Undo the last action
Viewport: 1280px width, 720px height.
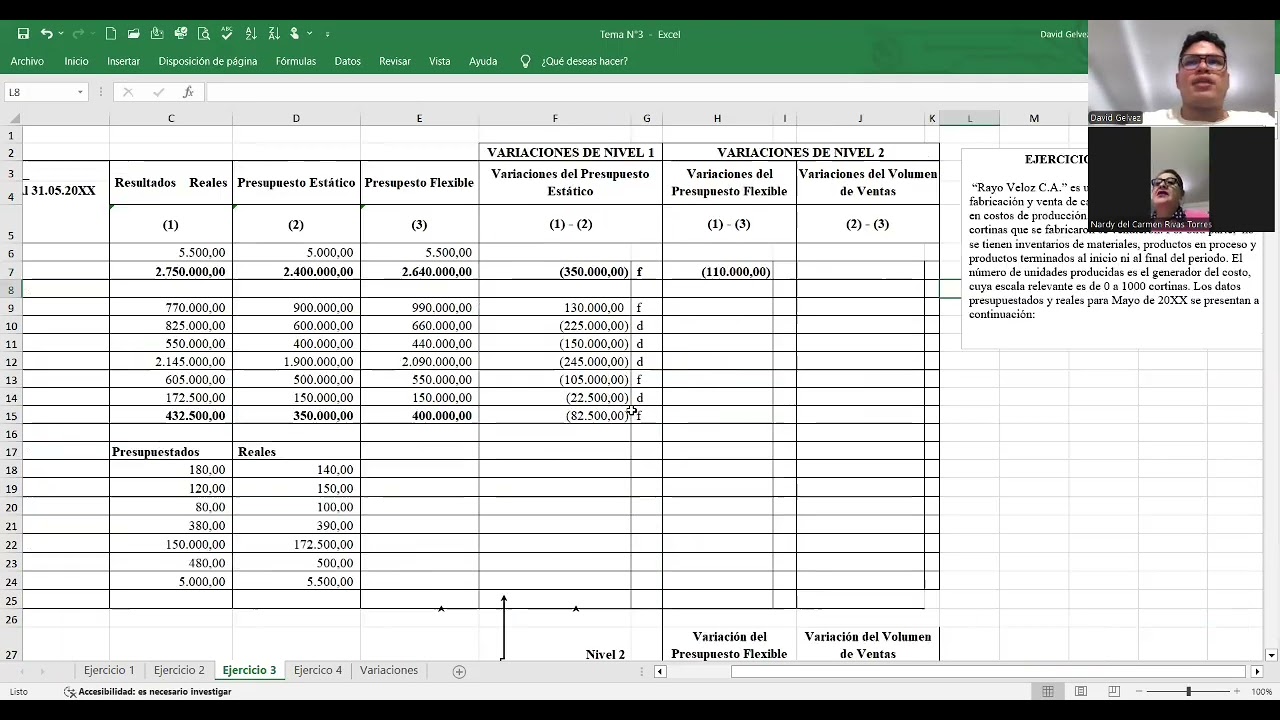(46, 34)
